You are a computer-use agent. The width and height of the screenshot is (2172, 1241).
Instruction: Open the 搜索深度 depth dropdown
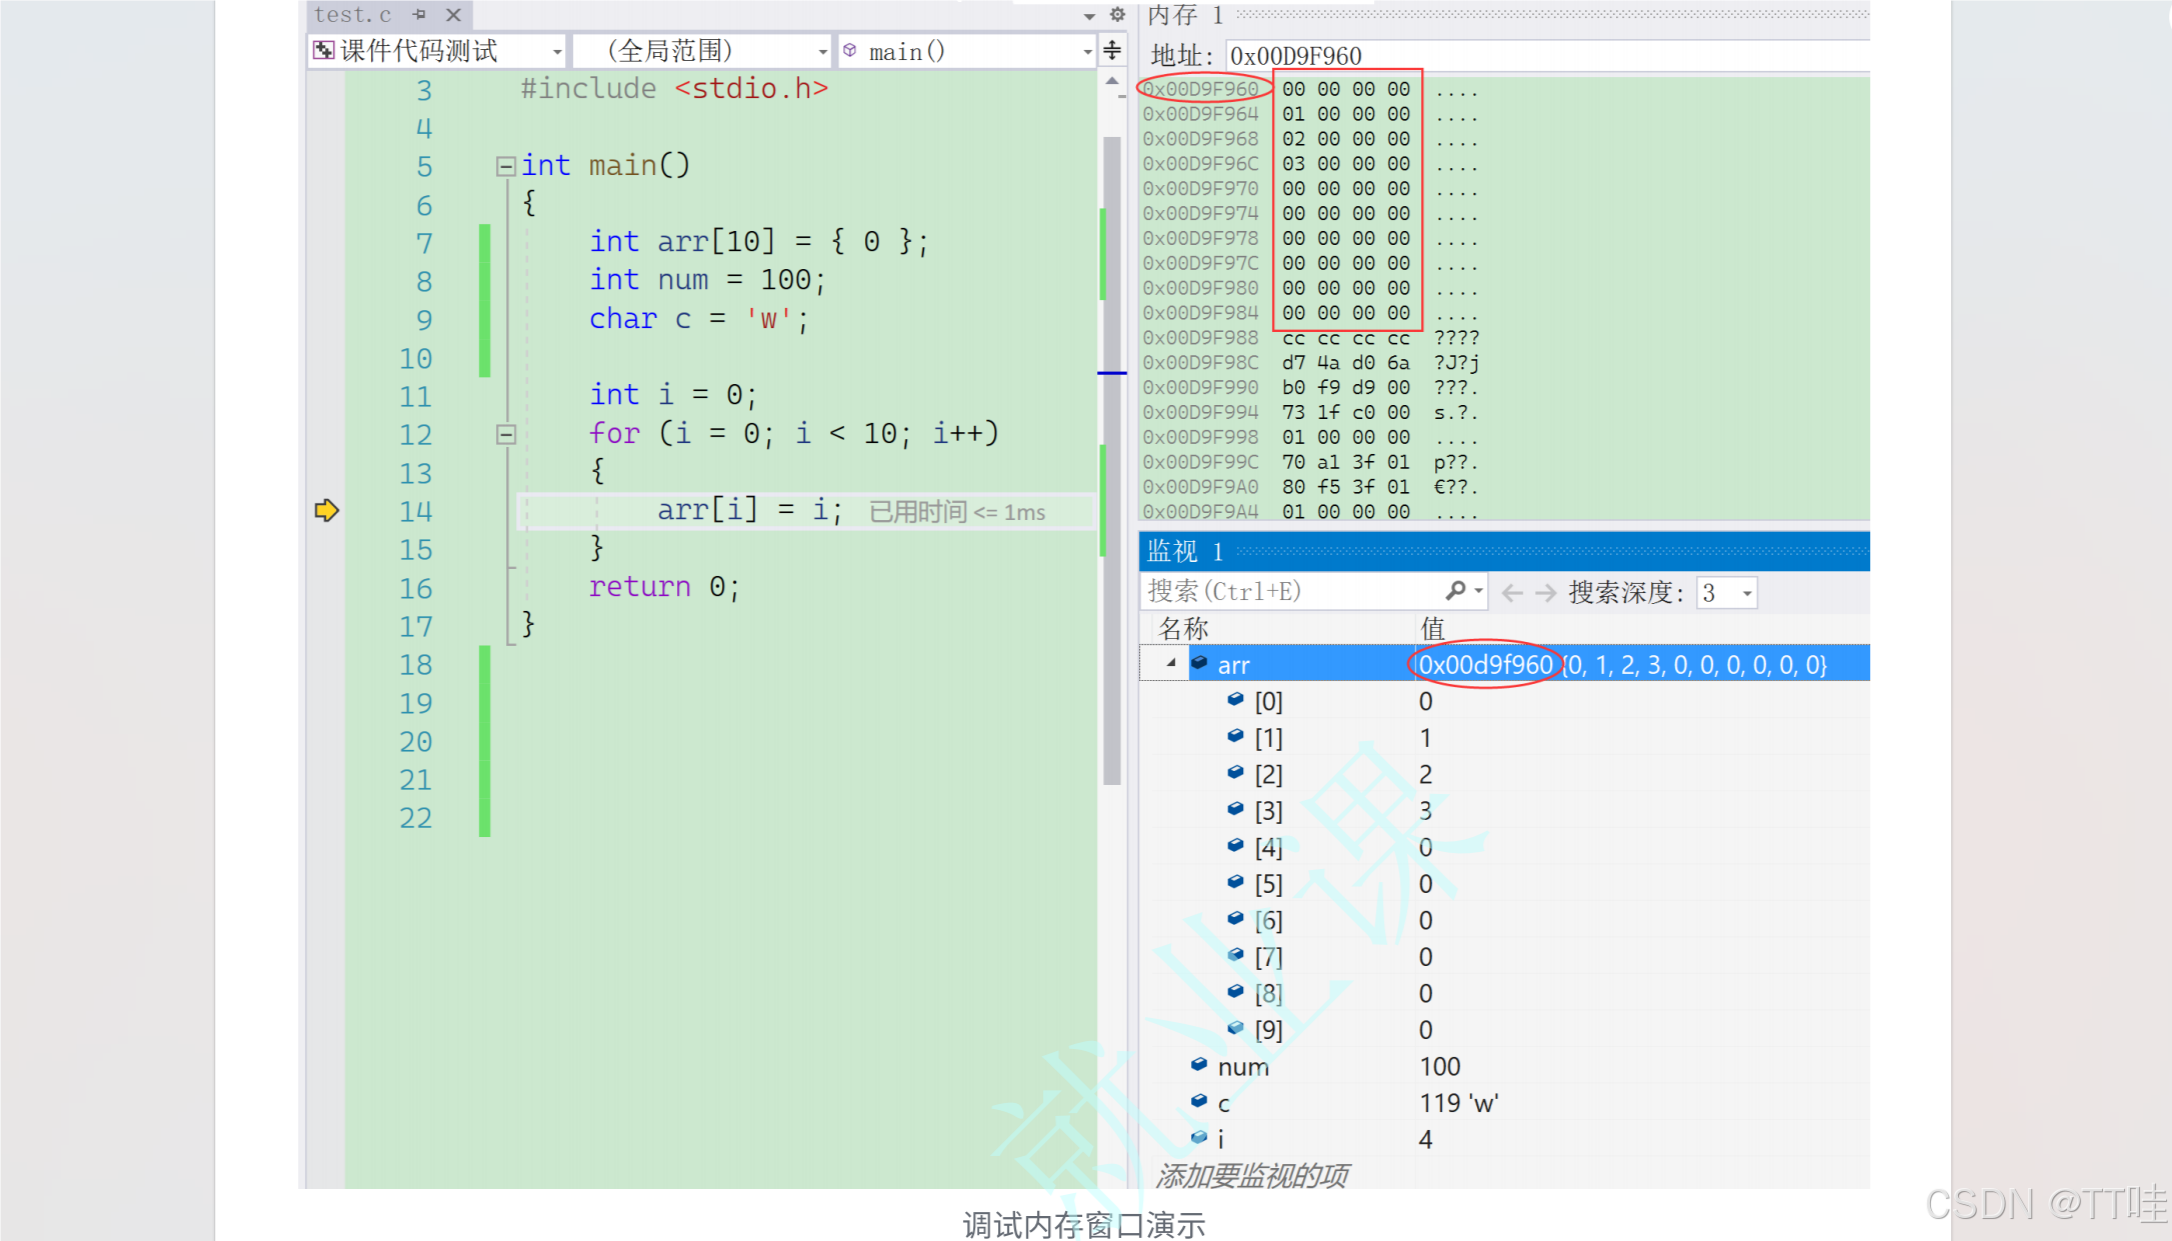pyautogui.click(x=1727, y=593)
